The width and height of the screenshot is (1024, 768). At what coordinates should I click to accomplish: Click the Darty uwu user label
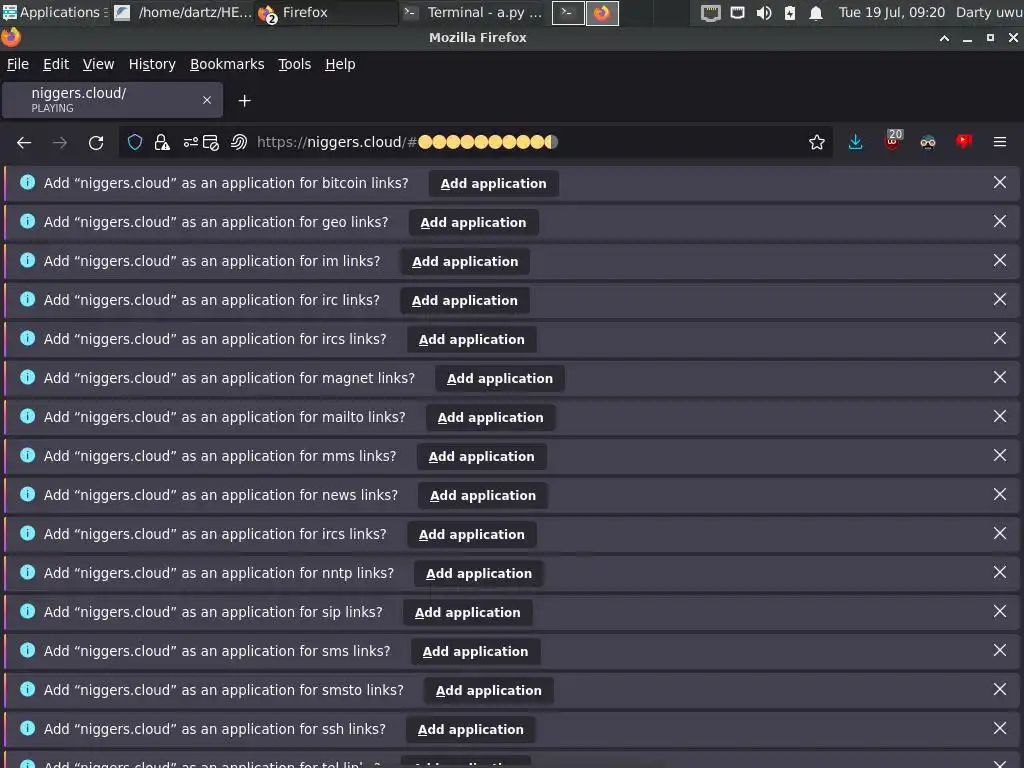point(989,12)
